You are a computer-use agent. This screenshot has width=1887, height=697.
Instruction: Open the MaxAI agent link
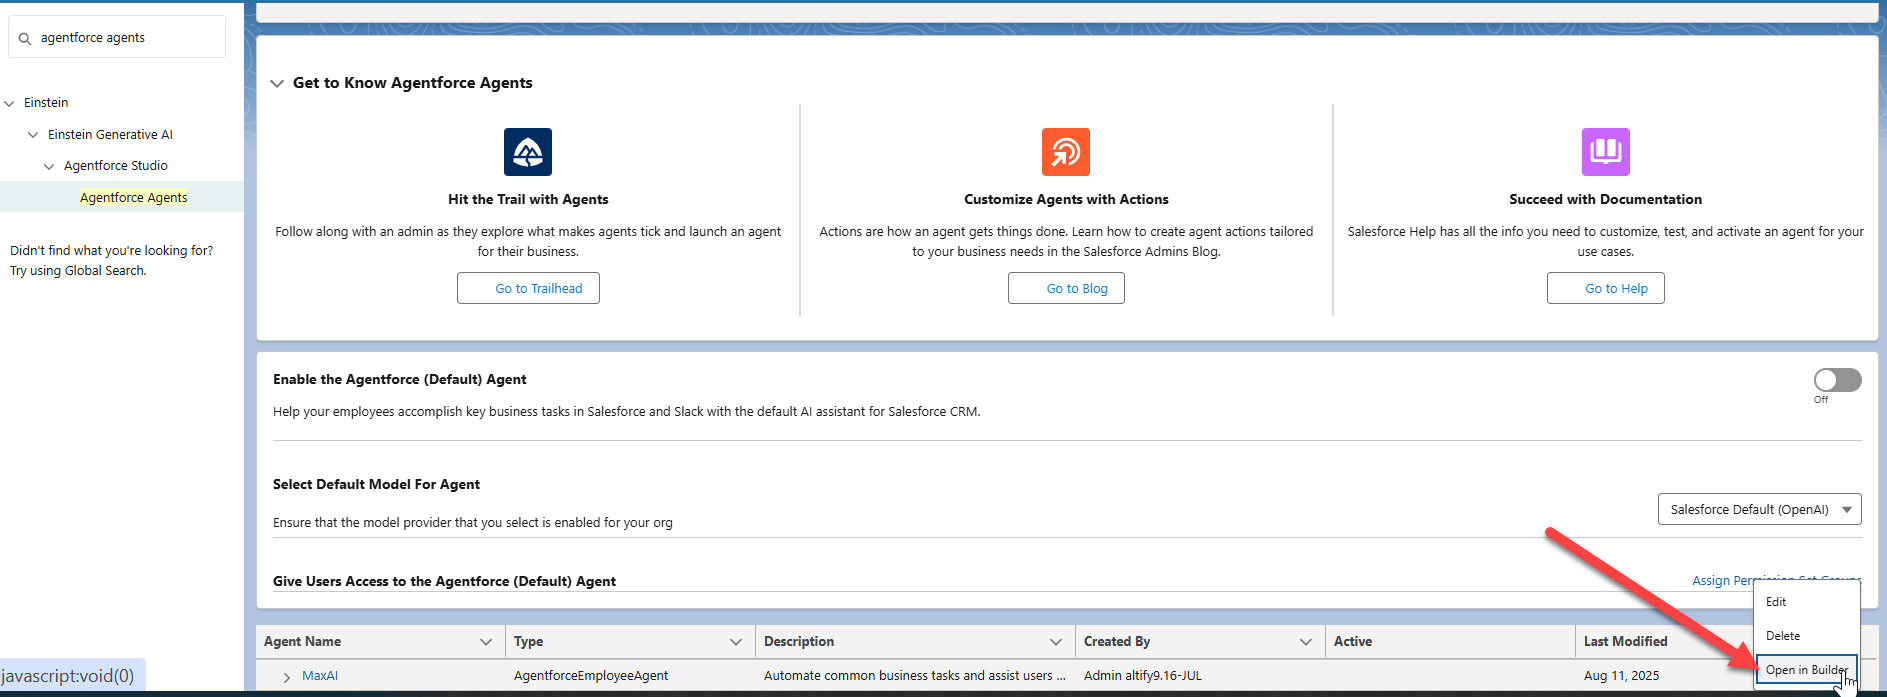coord(320,676)
